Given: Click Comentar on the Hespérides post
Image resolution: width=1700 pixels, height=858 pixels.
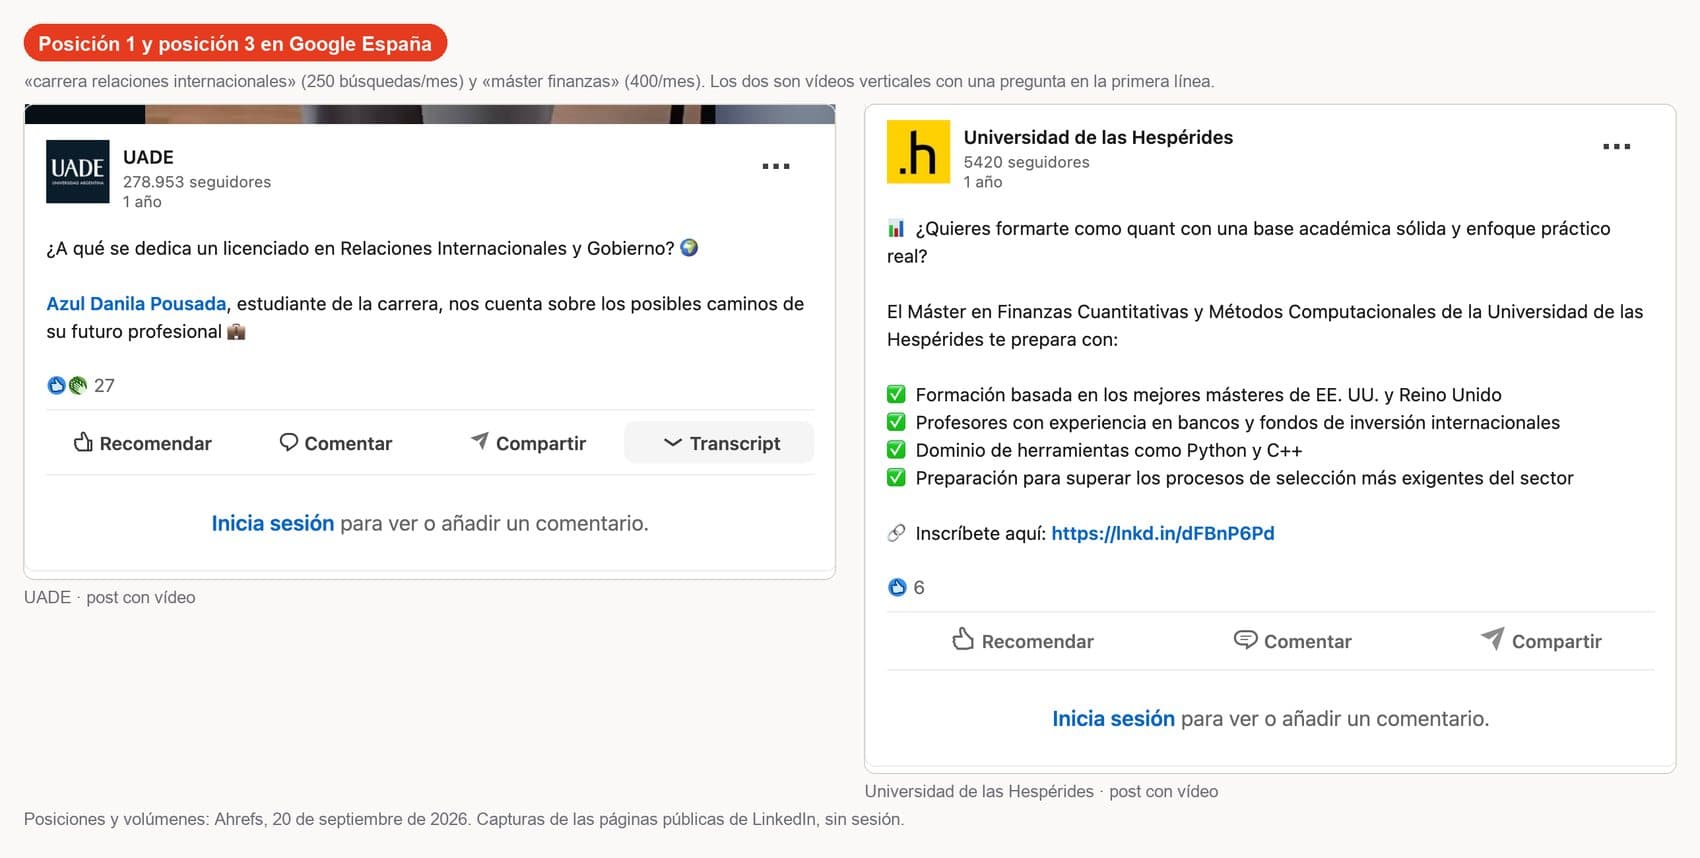Looking at the screenshot, I should pyautogui.click(x=1292, y=641).
